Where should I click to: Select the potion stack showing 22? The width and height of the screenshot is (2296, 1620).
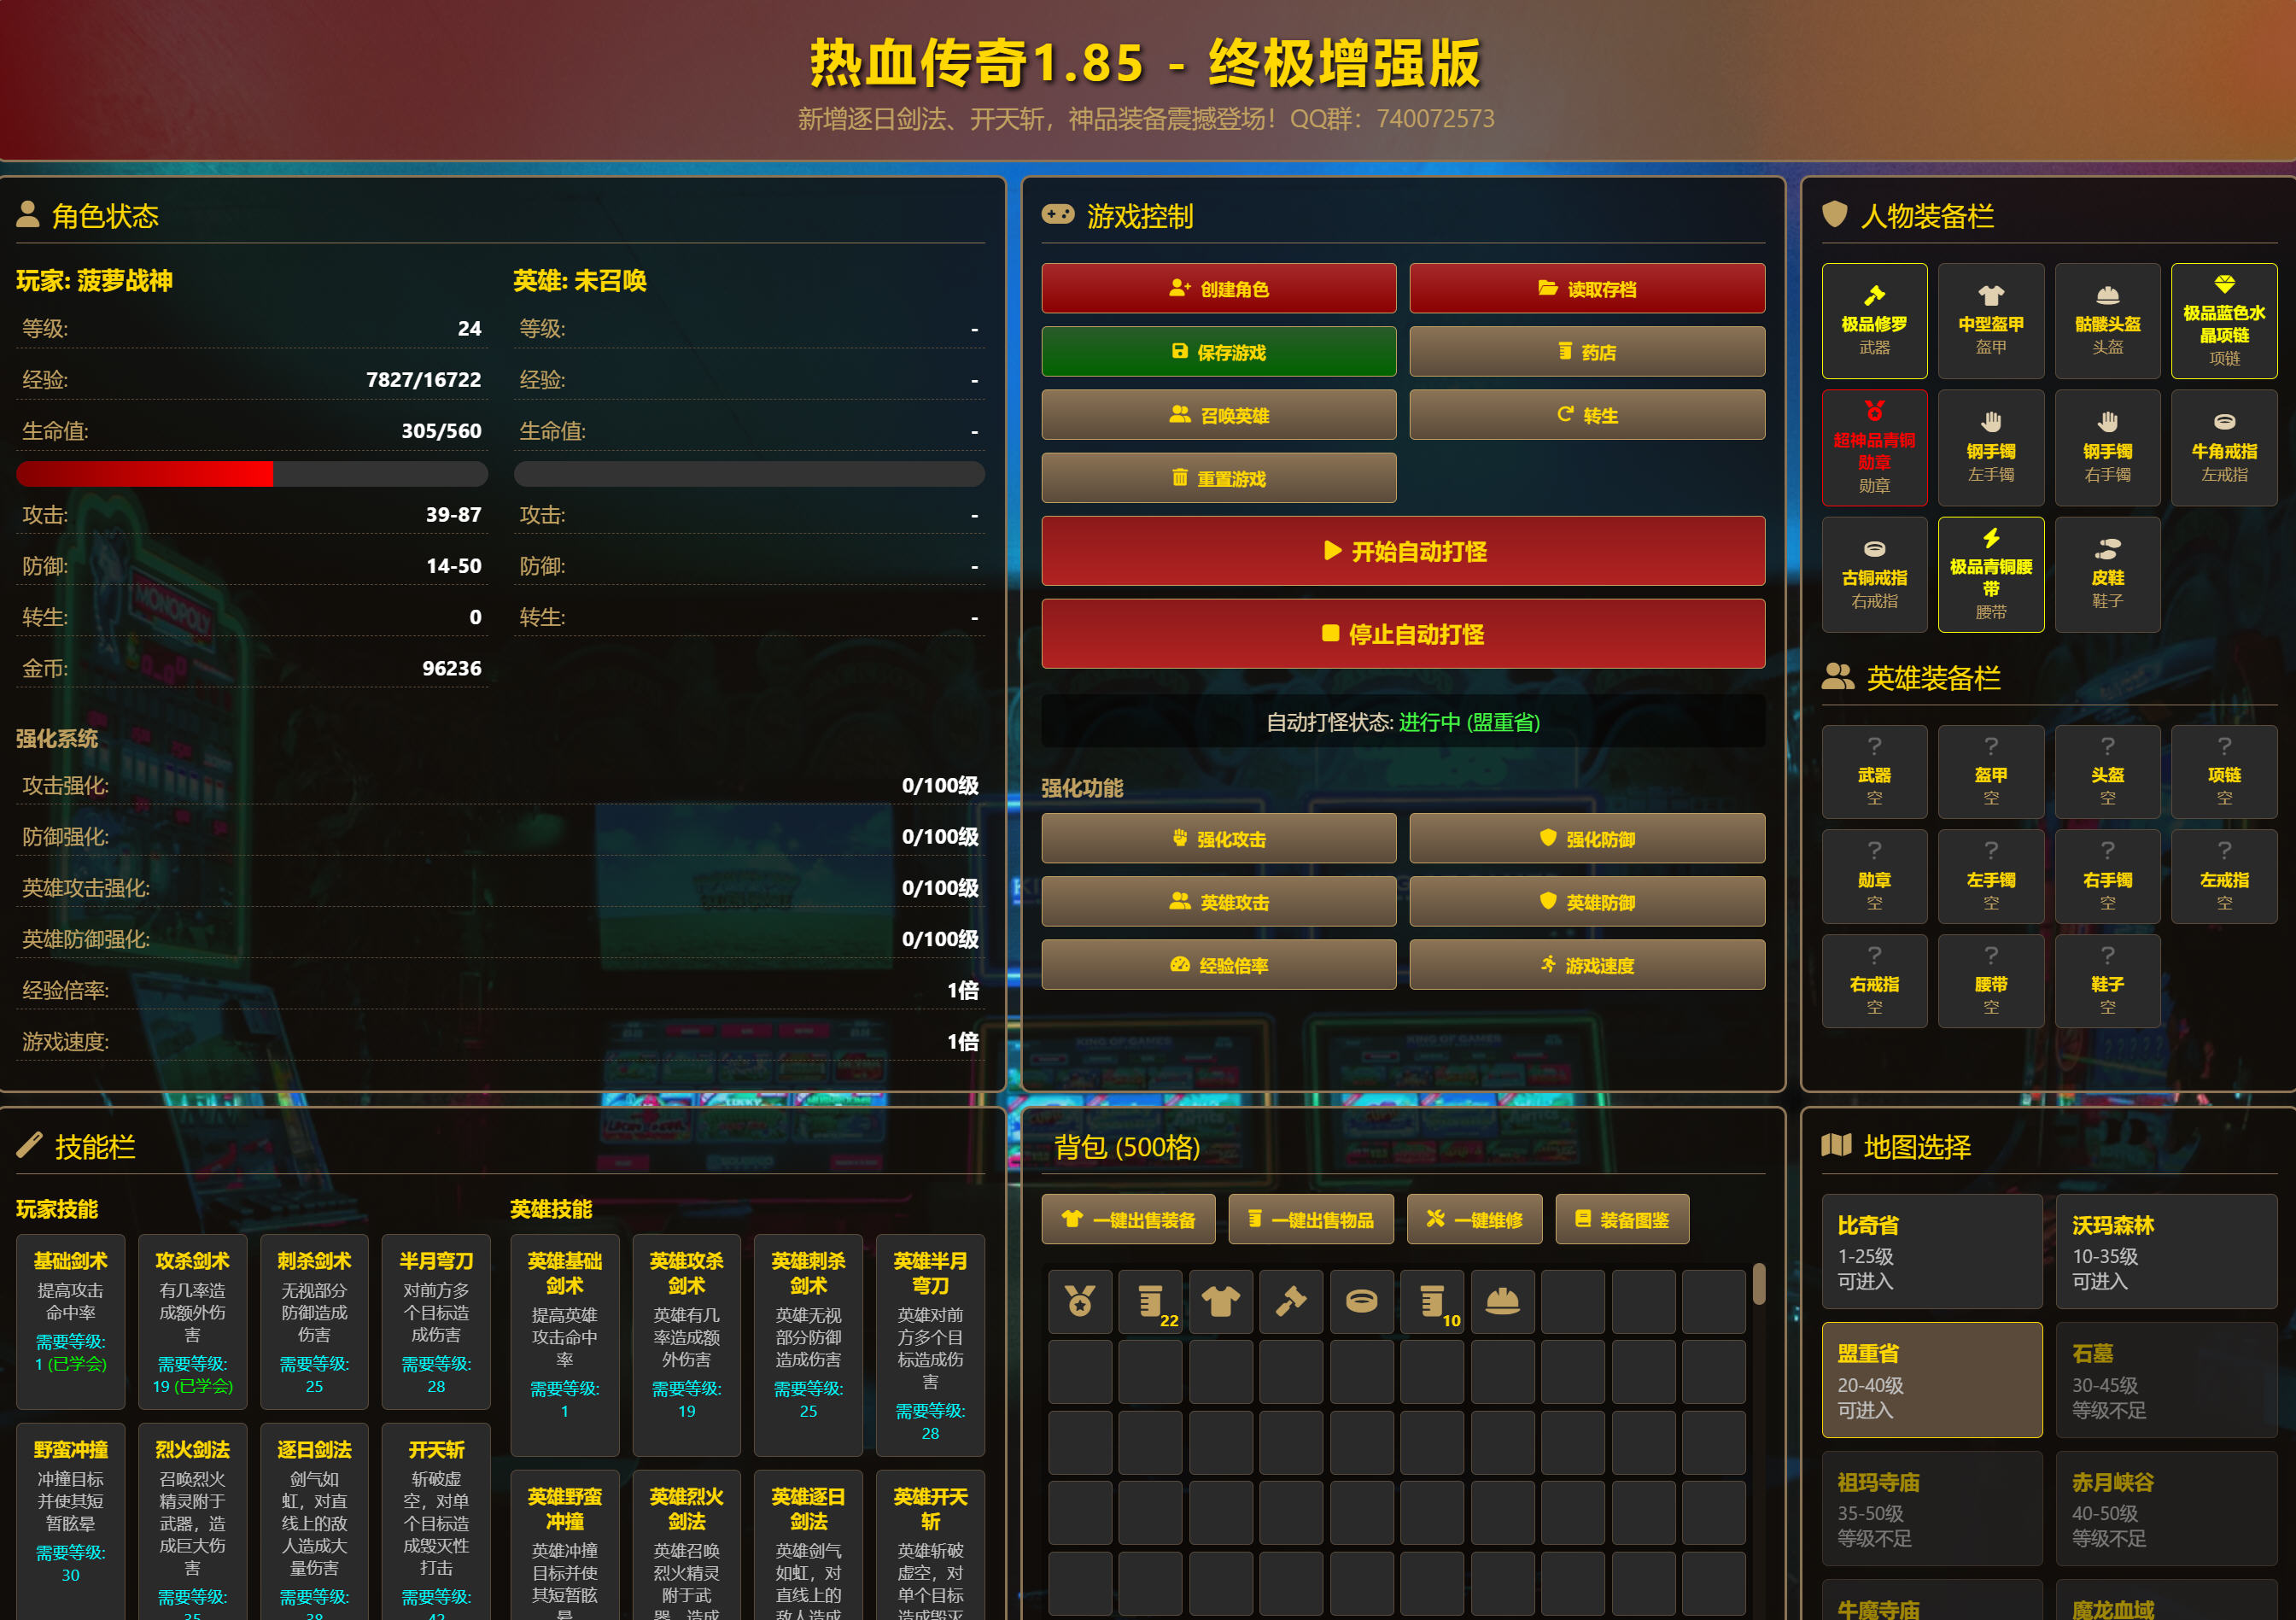1150,1301
